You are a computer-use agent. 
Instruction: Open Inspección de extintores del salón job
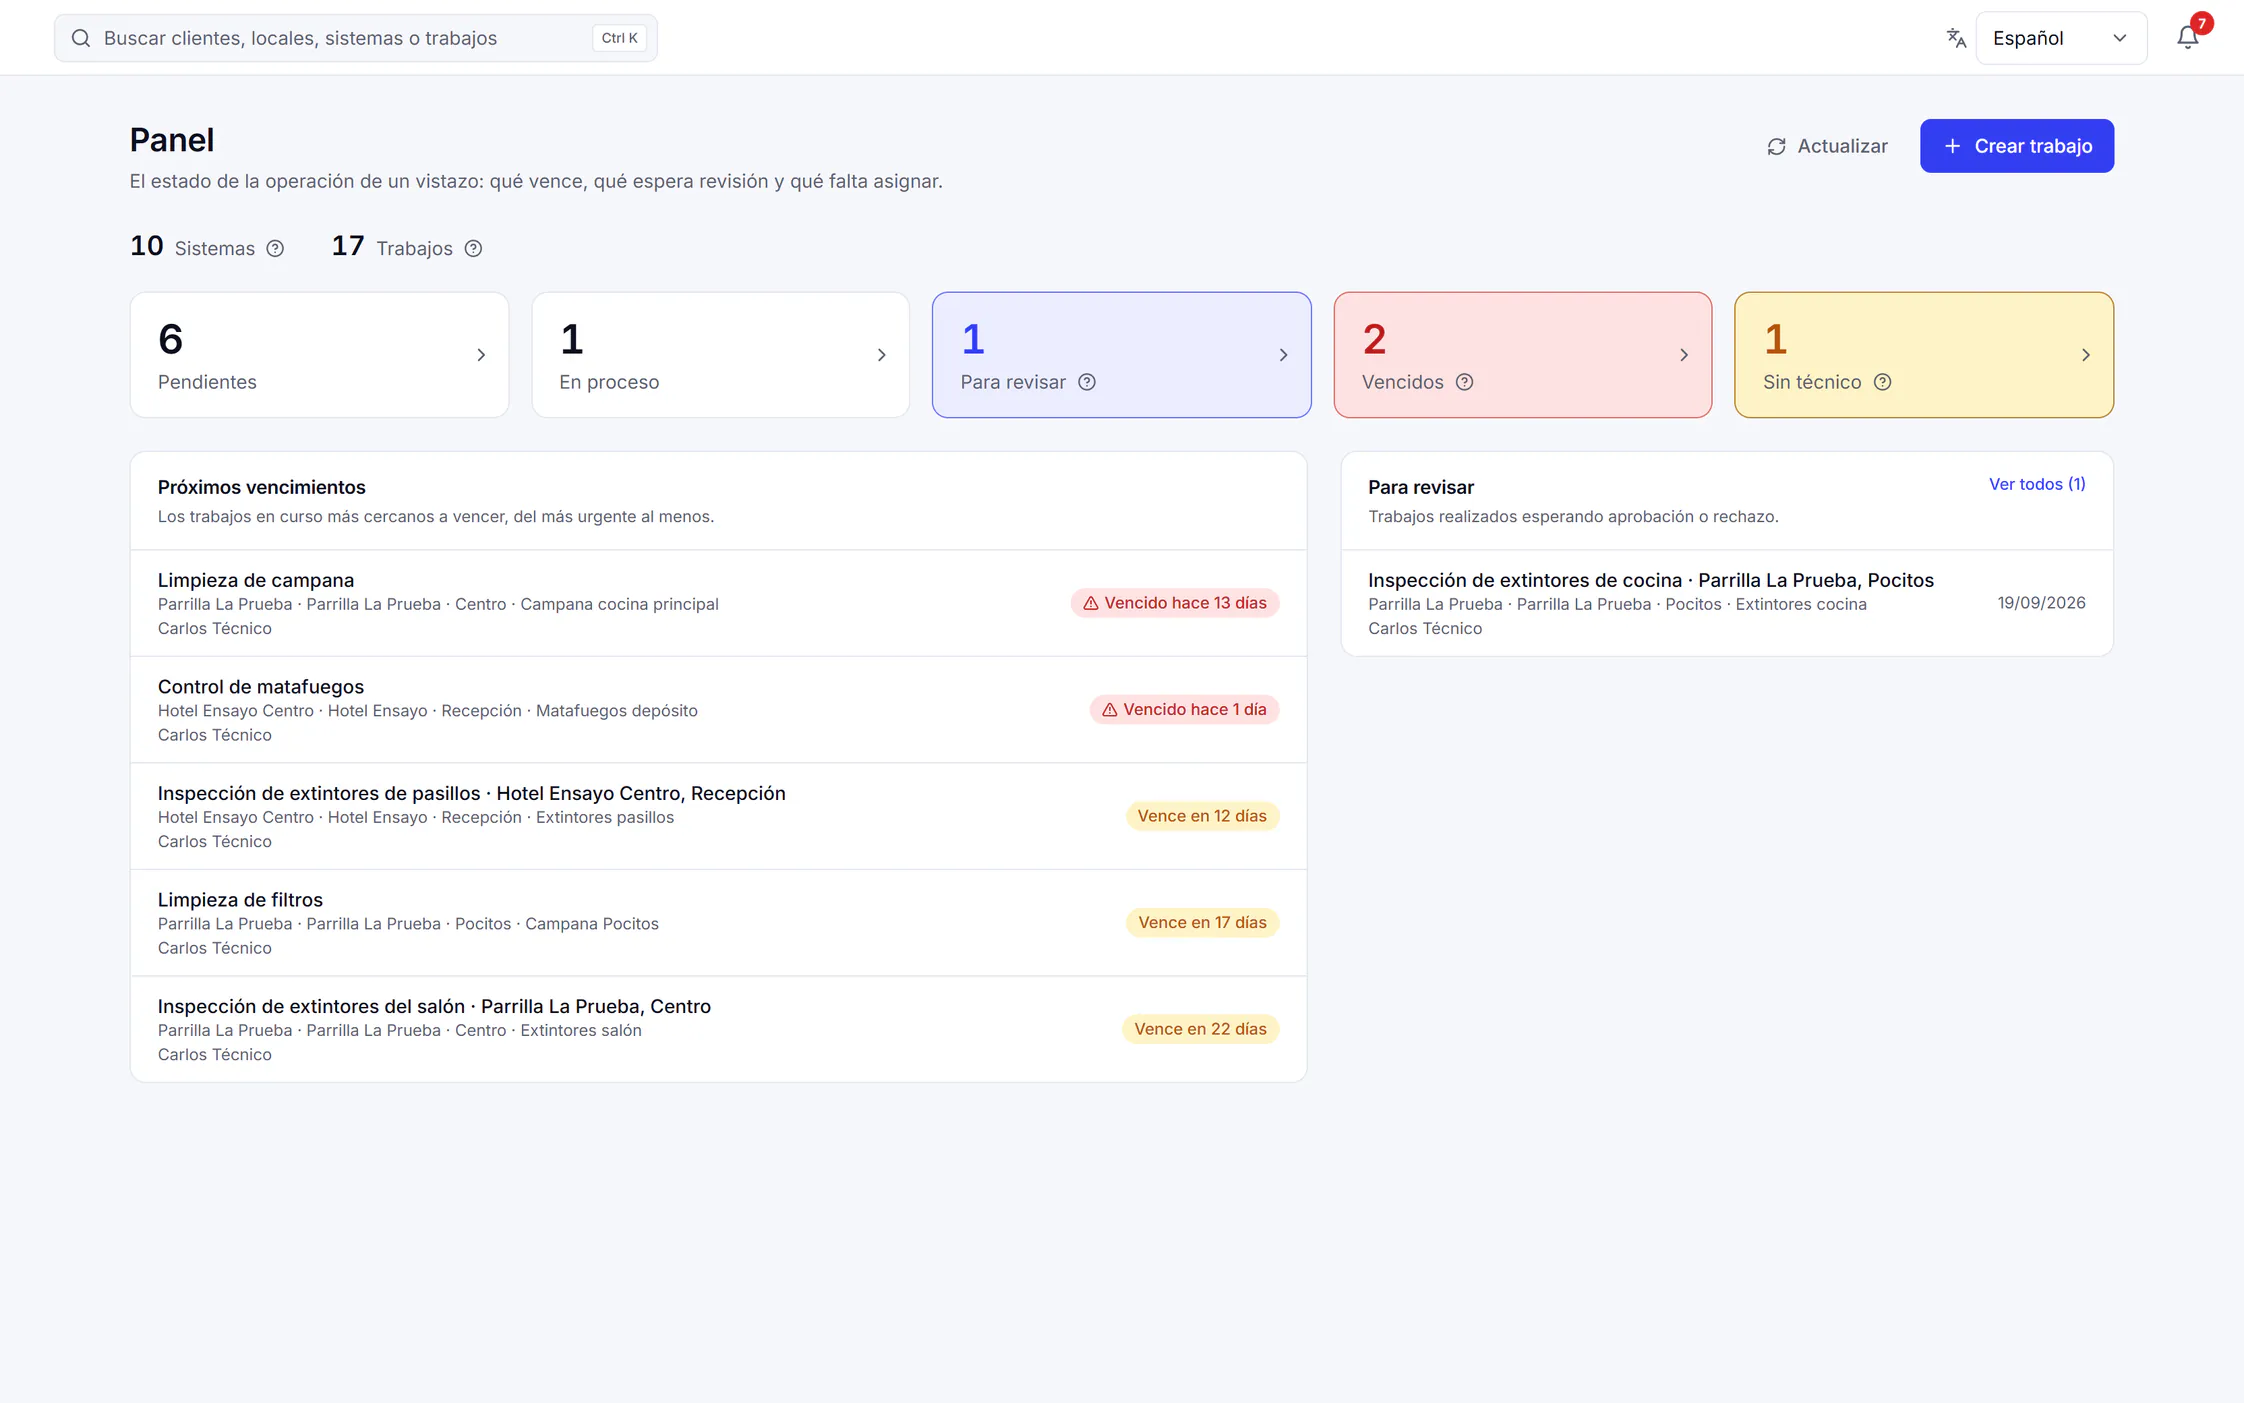(718, 1029)
